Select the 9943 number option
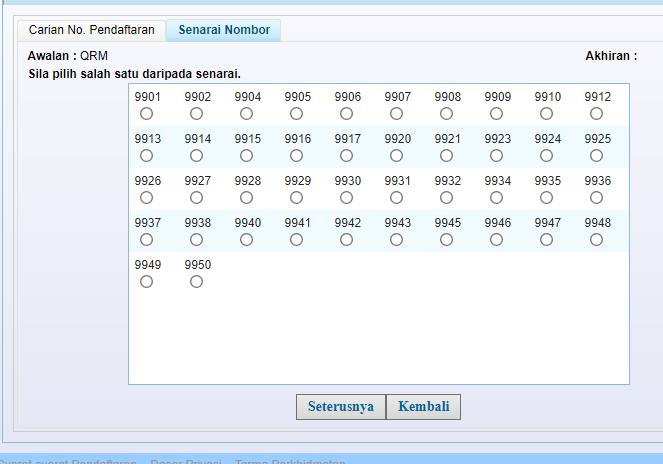The image size is (663, 464). [x=397, y=240]
